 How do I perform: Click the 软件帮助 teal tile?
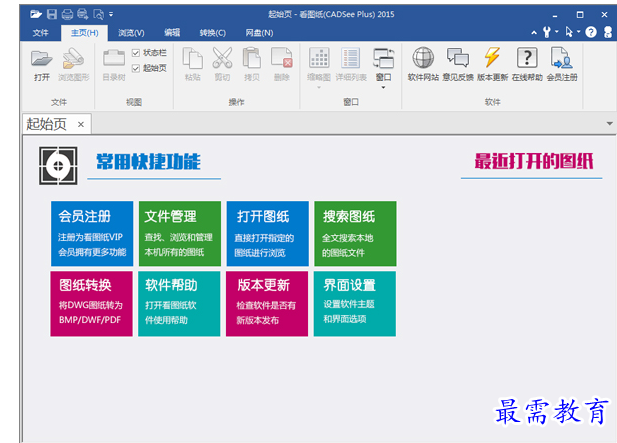pyautogui.click(x=179, y=303)
